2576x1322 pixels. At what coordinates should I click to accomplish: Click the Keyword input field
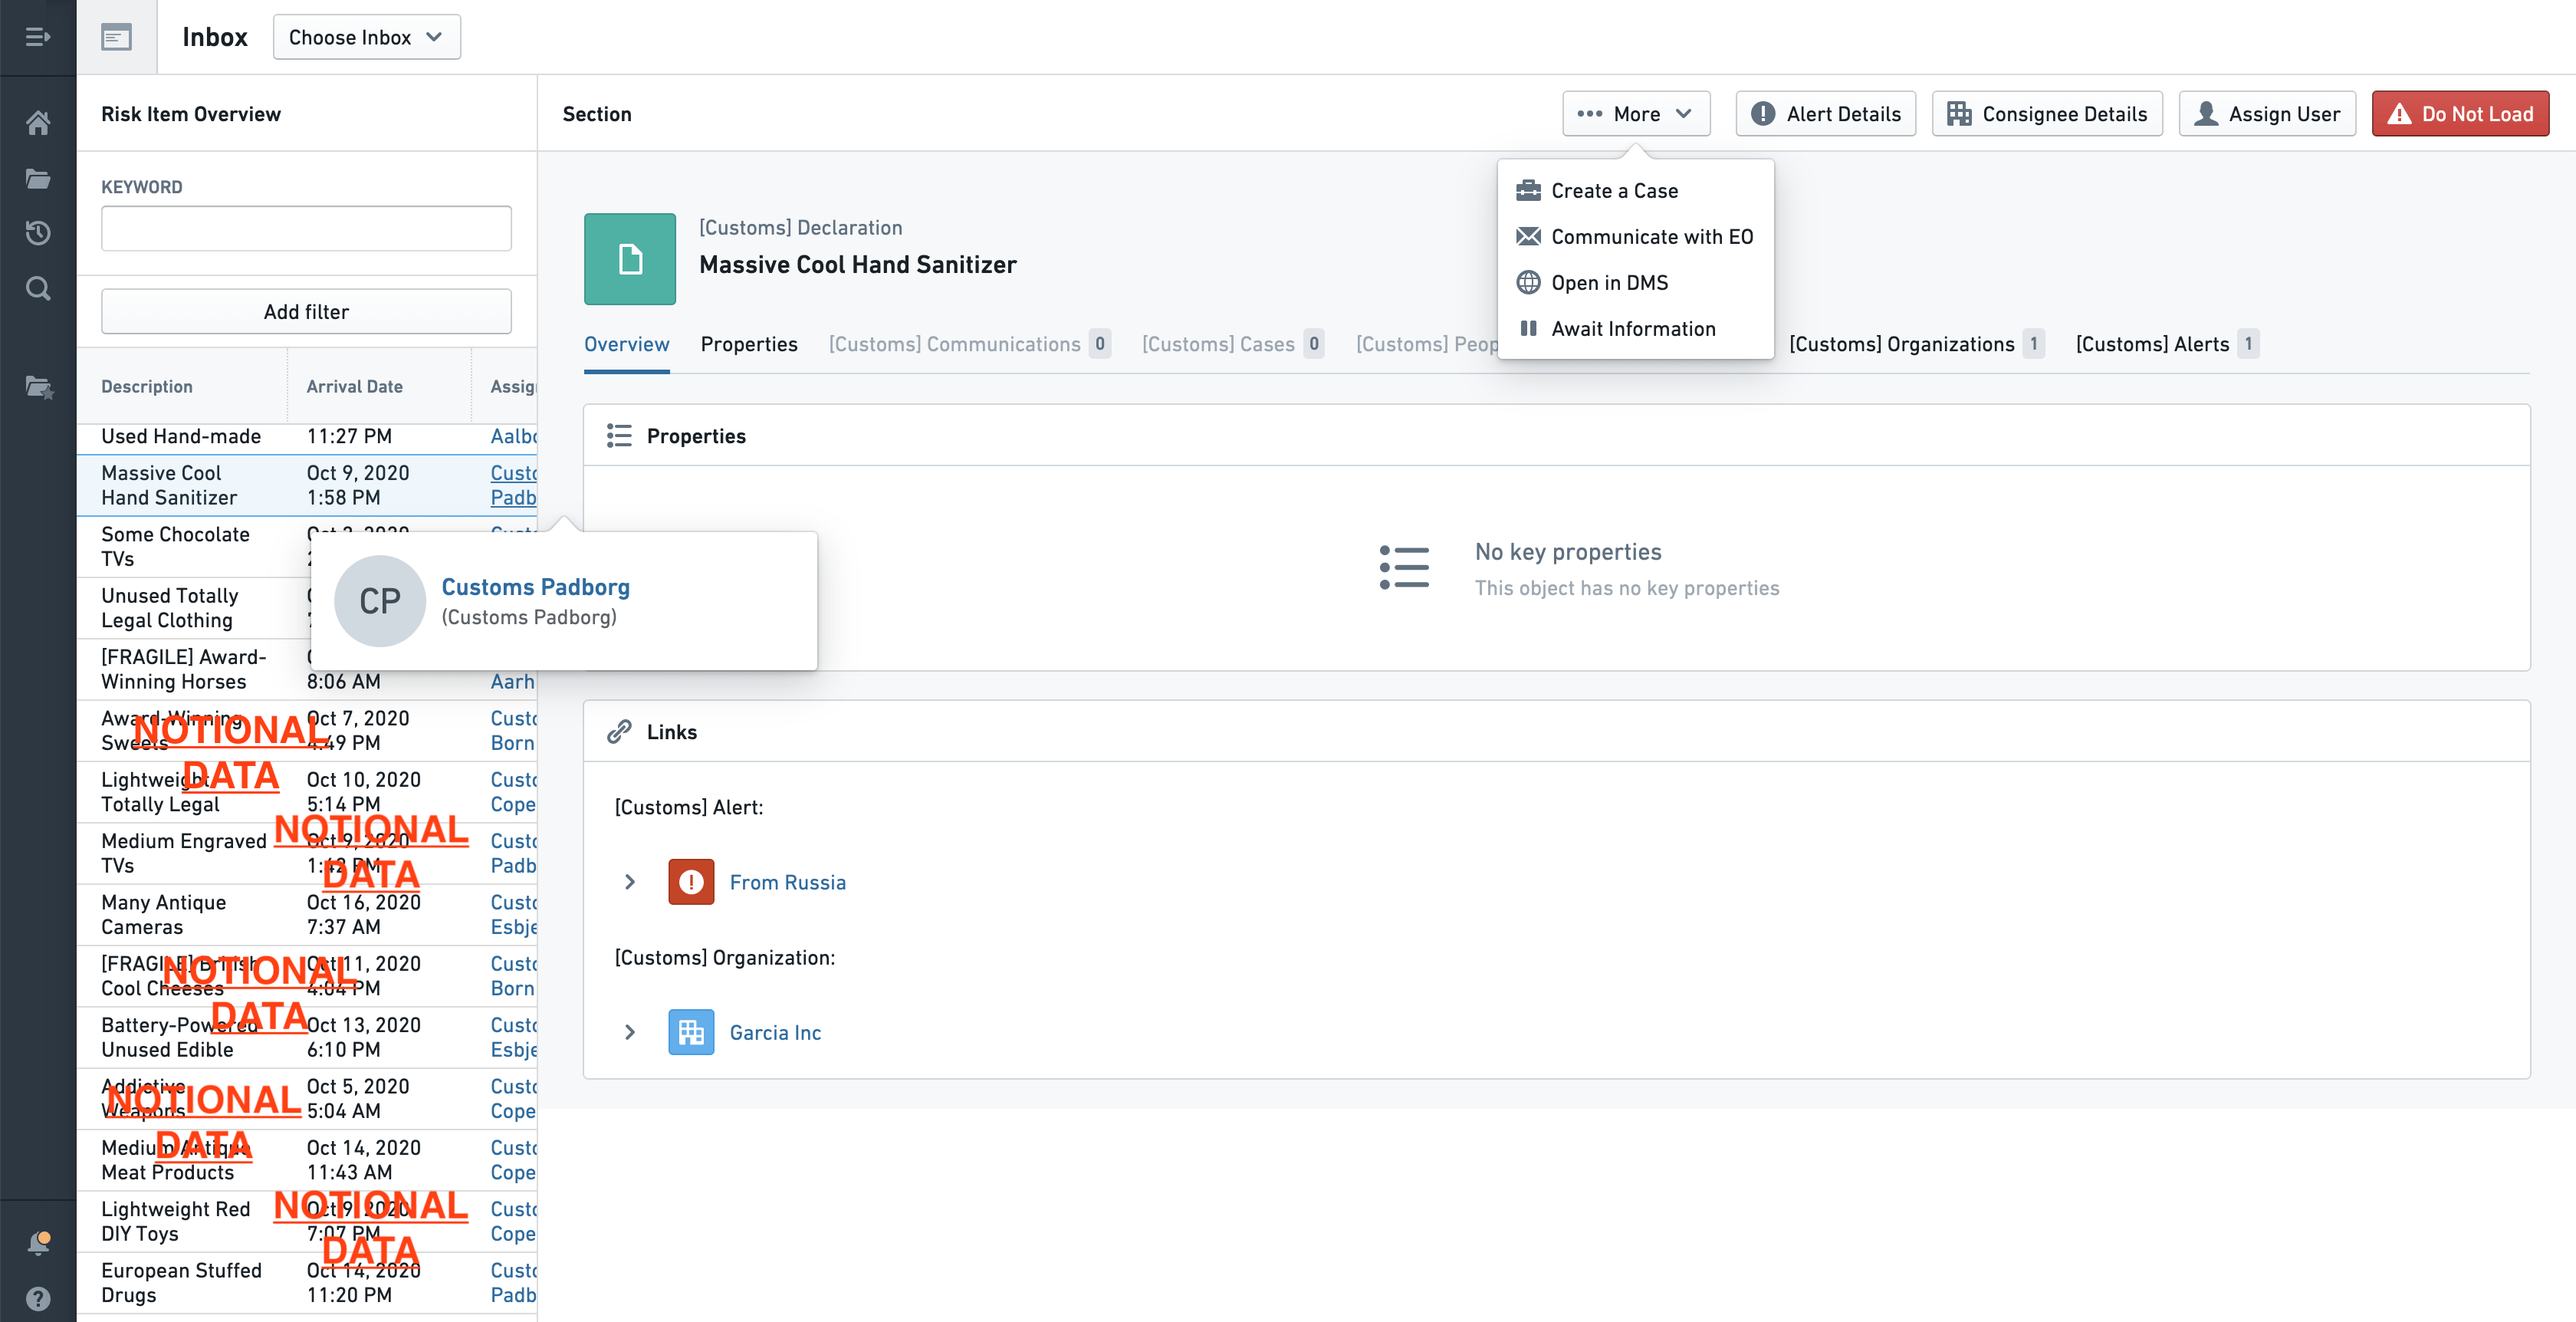pos(306,229)
